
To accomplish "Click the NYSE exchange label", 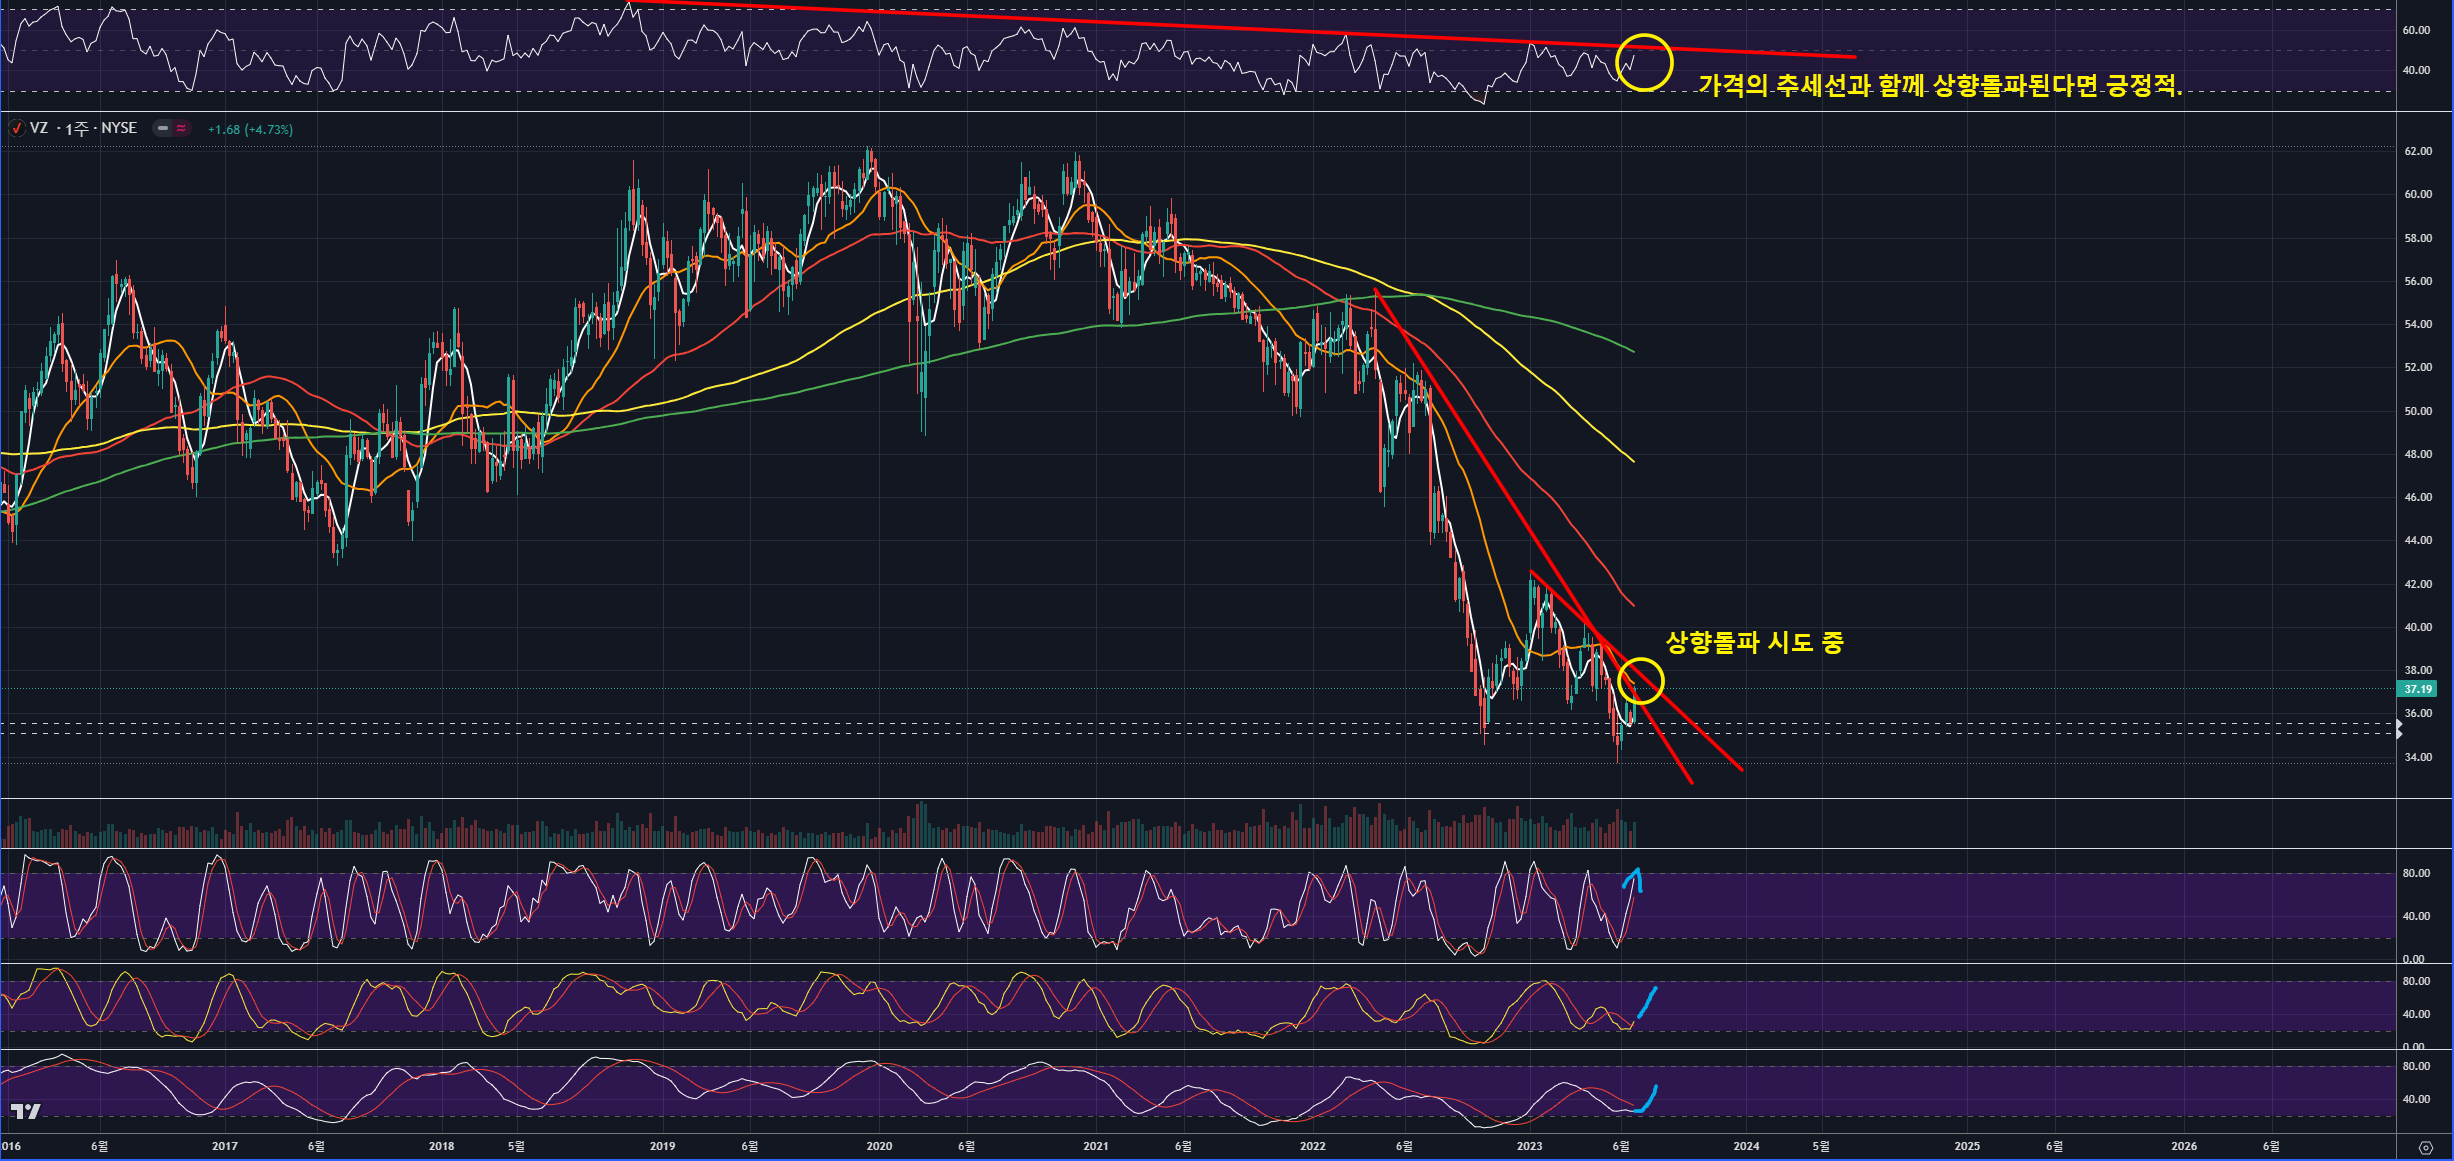I will (119, 128).
